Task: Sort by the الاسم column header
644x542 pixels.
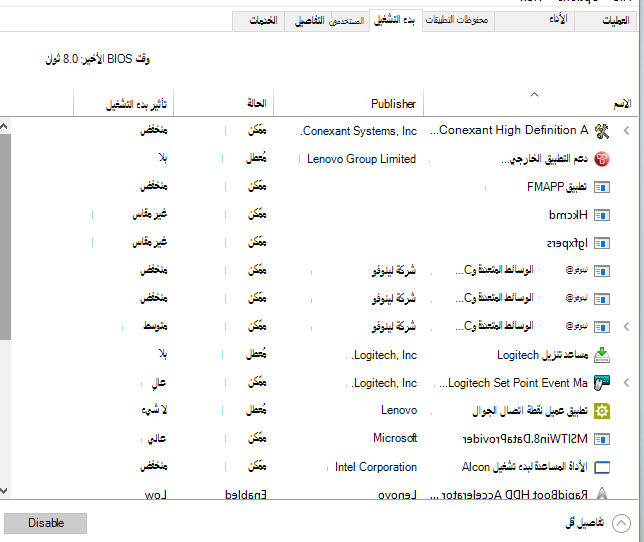Action: pyautogui.click(x=622, y=104)
